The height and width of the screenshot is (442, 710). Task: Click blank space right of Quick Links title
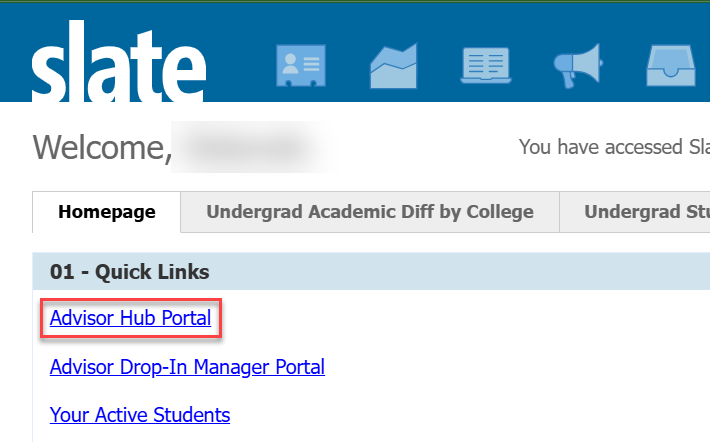[450, 272]
